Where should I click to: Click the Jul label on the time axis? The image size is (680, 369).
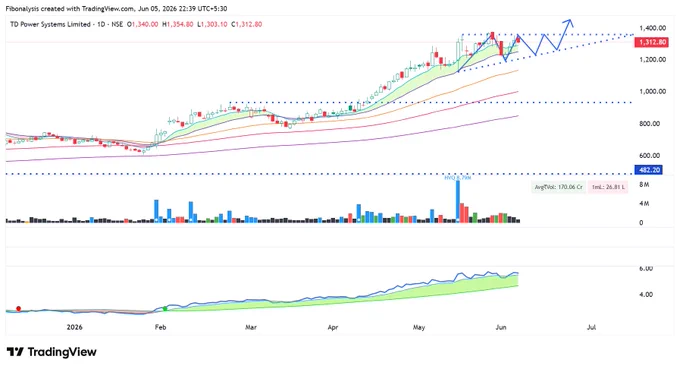592,327
